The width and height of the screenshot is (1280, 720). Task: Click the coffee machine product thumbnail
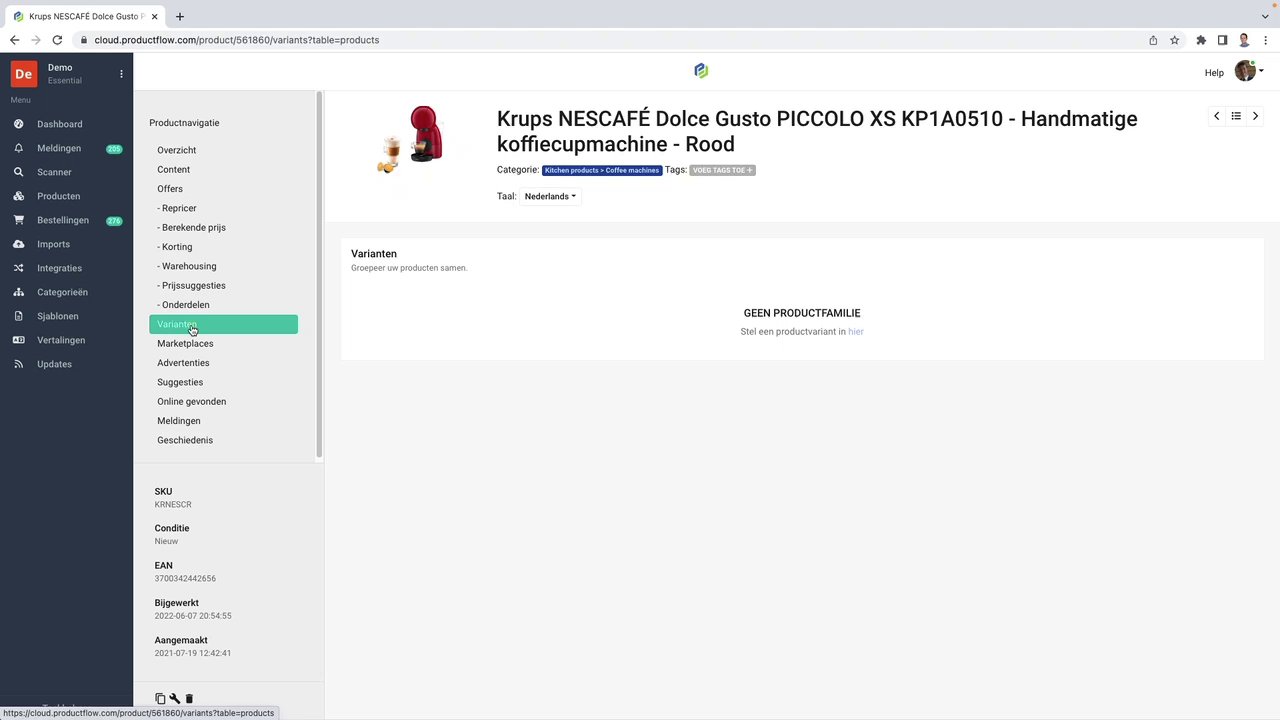(x=412, y=139)
